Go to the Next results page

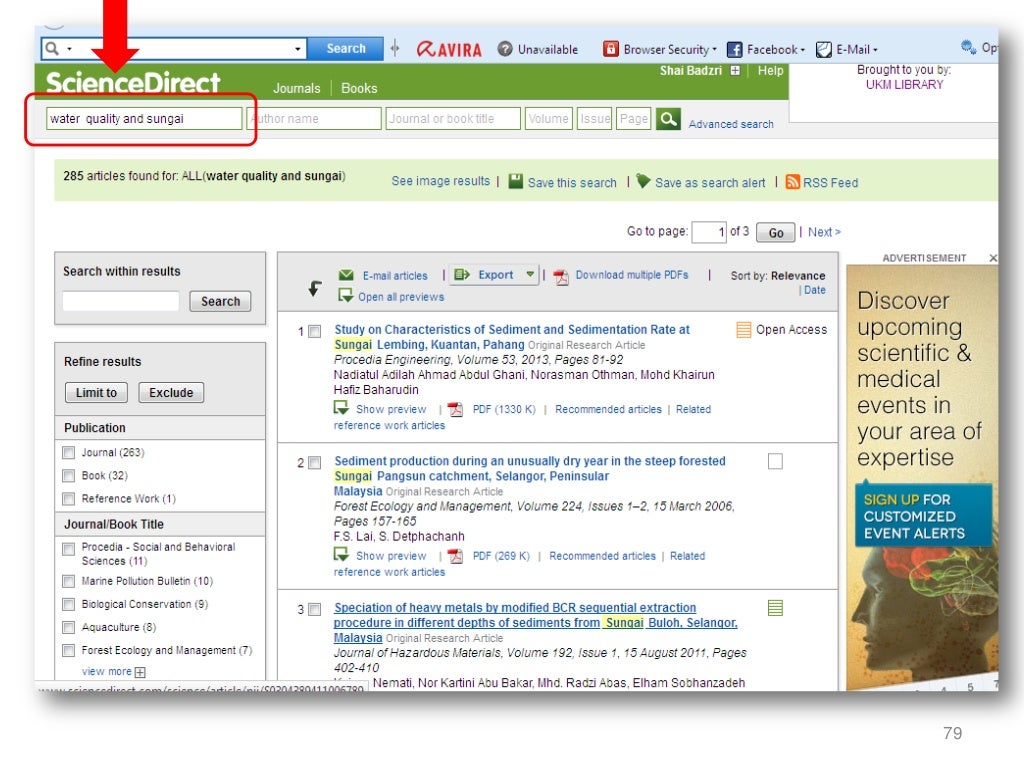click(824, 232)
